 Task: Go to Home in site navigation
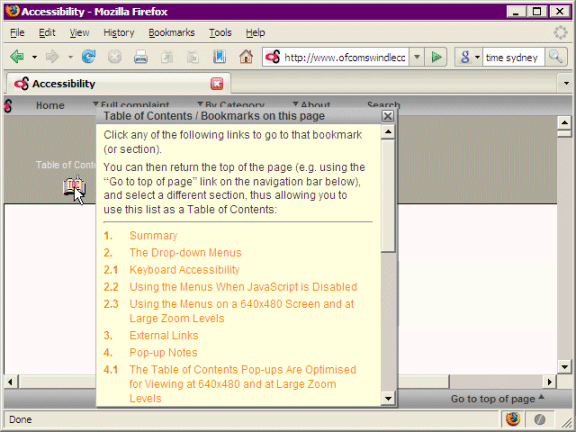pos(50,105)
